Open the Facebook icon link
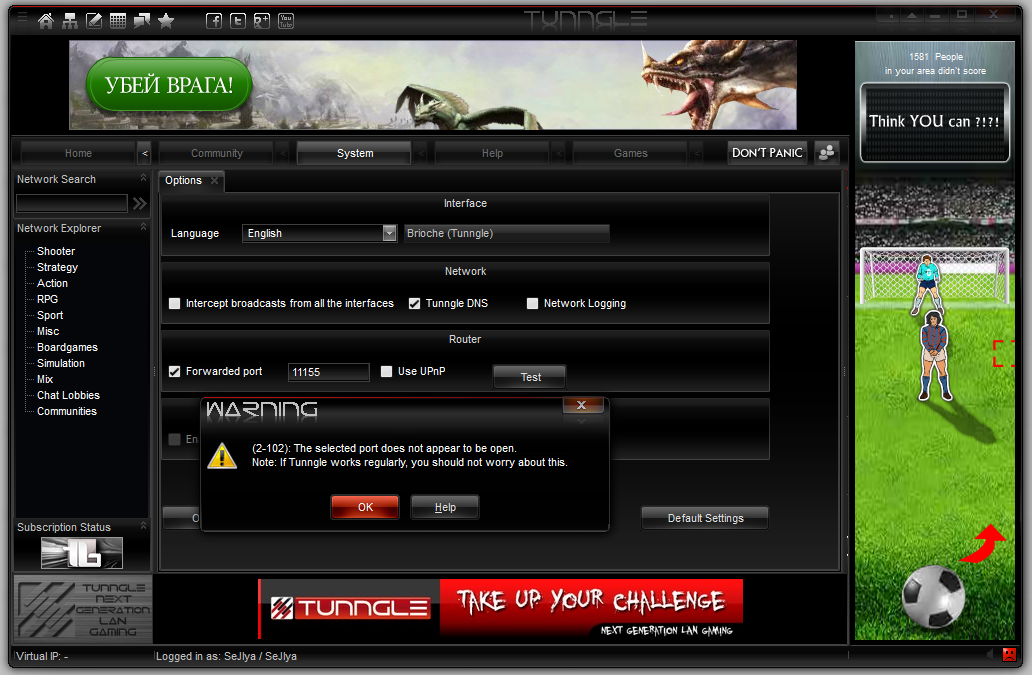This screenshot has width=1032, height=675. pyautogui.click(x=214, y=21)
